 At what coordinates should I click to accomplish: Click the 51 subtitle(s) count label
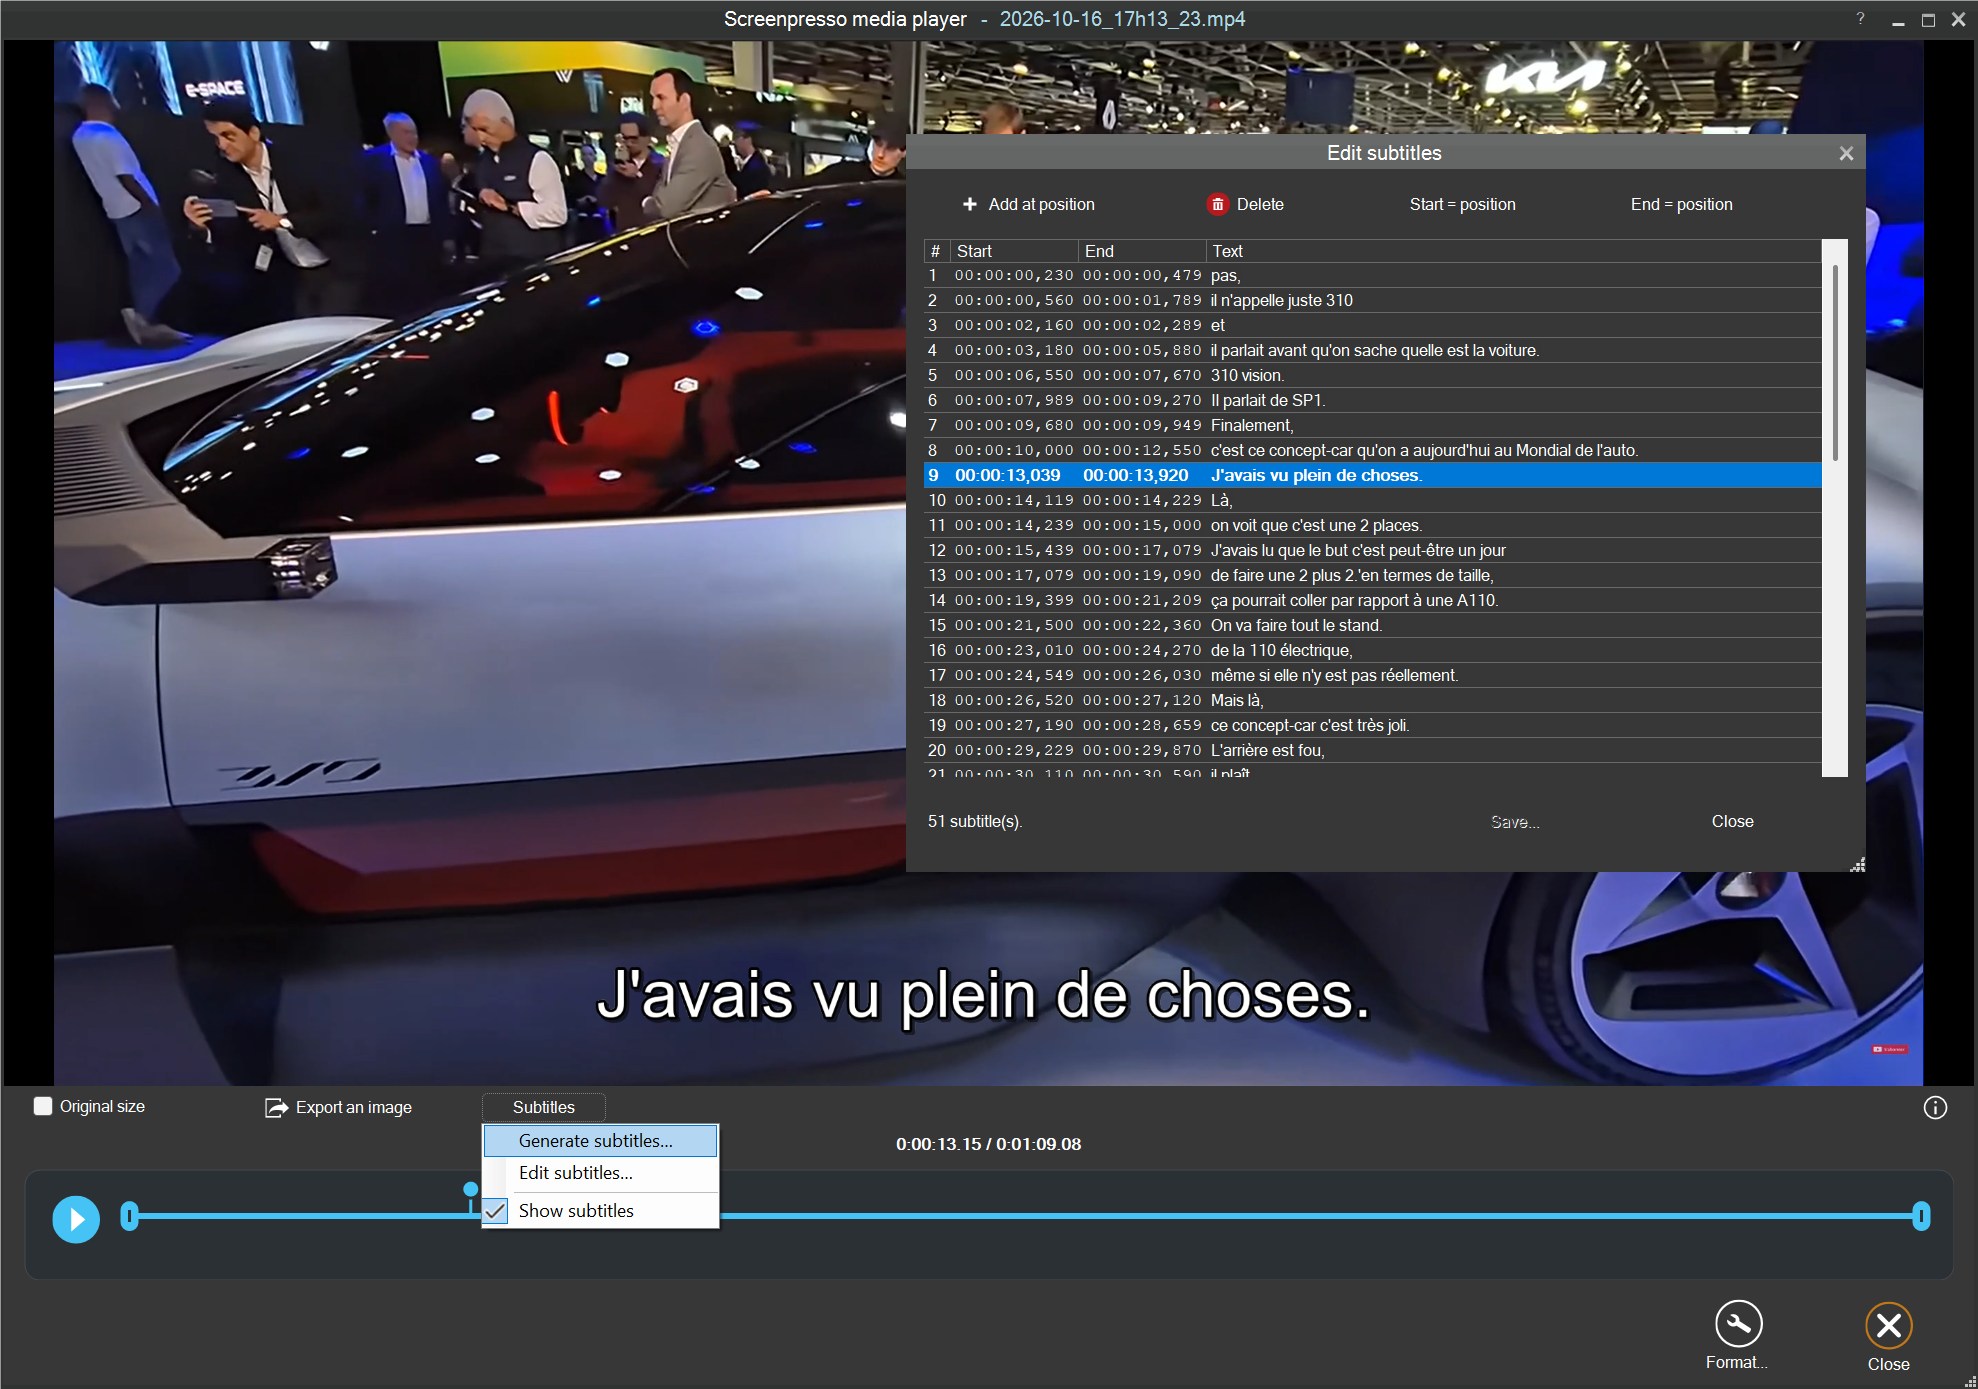(x=975, y=821)
